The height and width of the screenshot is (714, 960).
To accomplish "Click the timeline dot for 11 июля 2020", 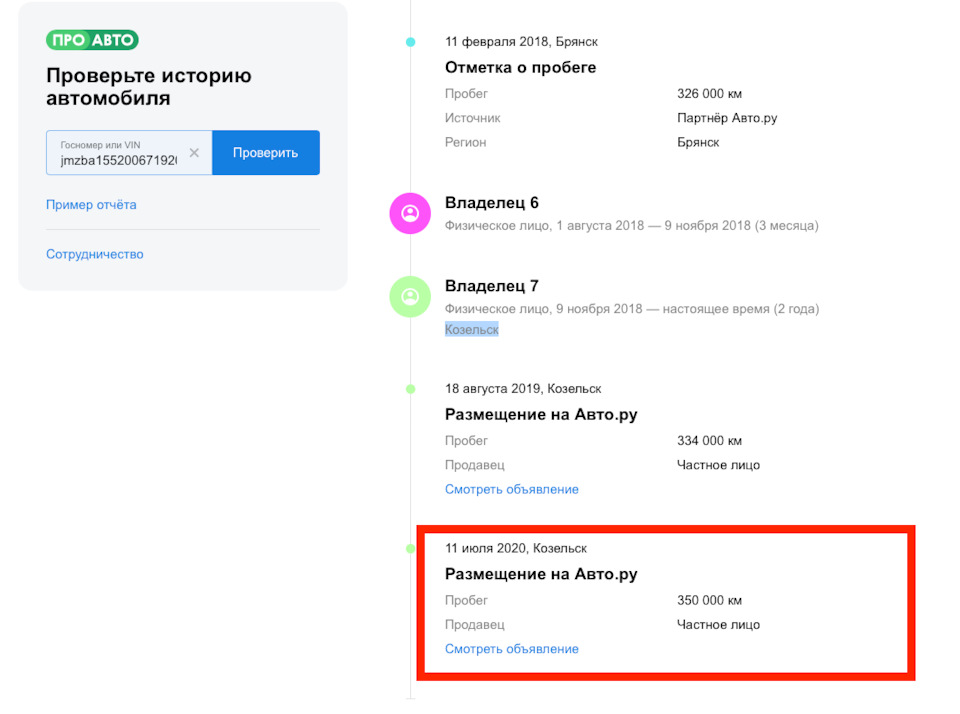I will click(410, 549).
